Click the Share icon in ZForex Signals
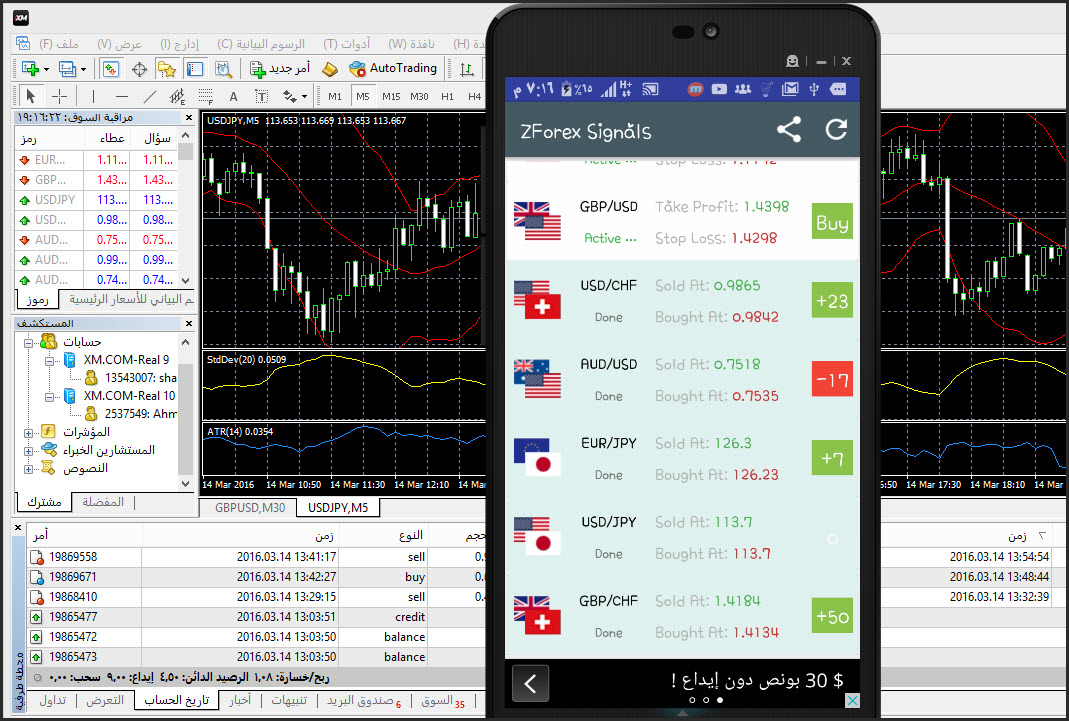This screenshot has height=721, width=1069. (x=789, y=129)
